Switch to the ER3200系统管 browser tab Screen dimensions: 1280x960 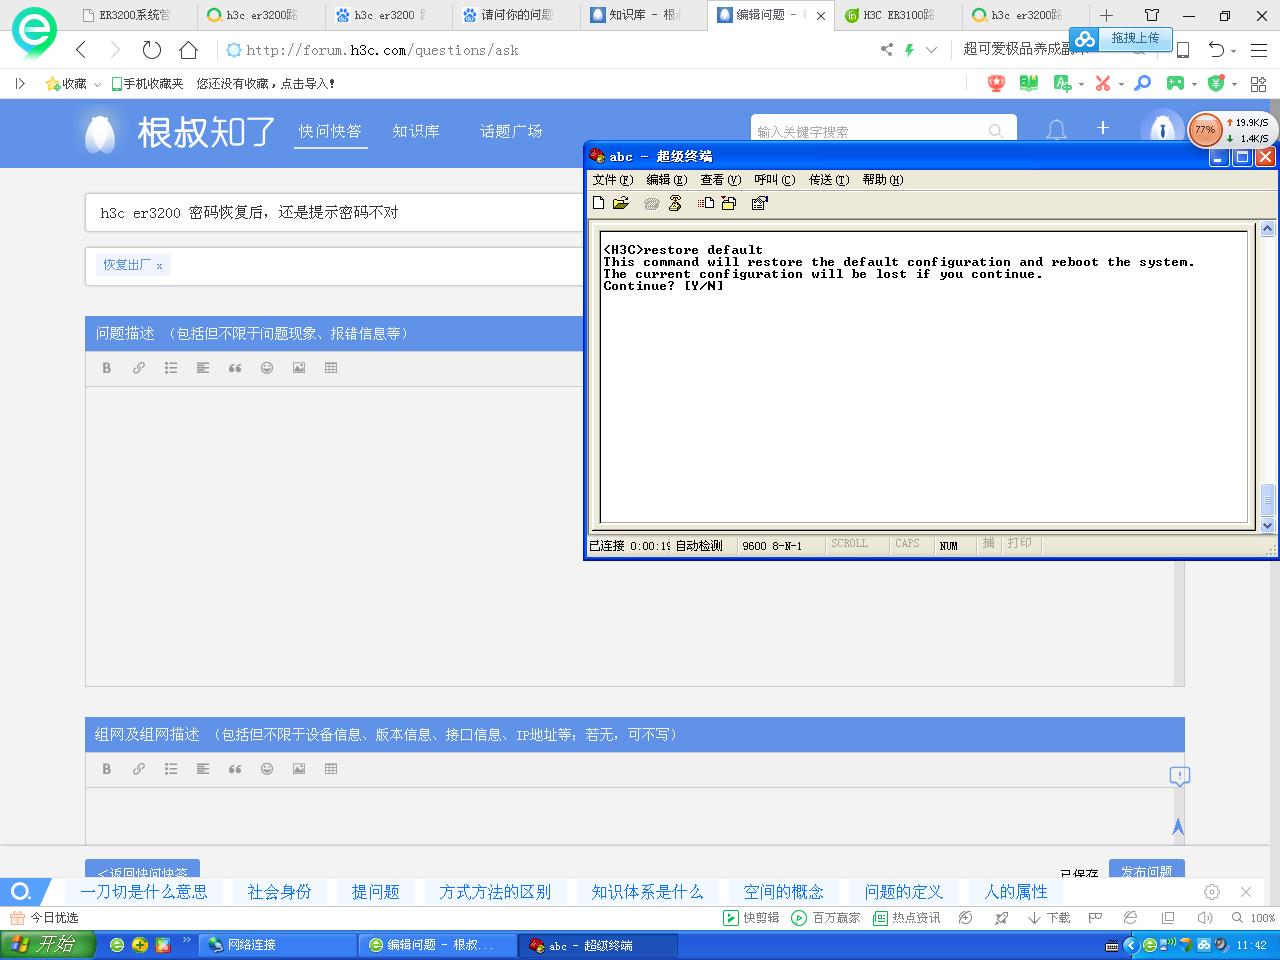[x=133, y=15]
